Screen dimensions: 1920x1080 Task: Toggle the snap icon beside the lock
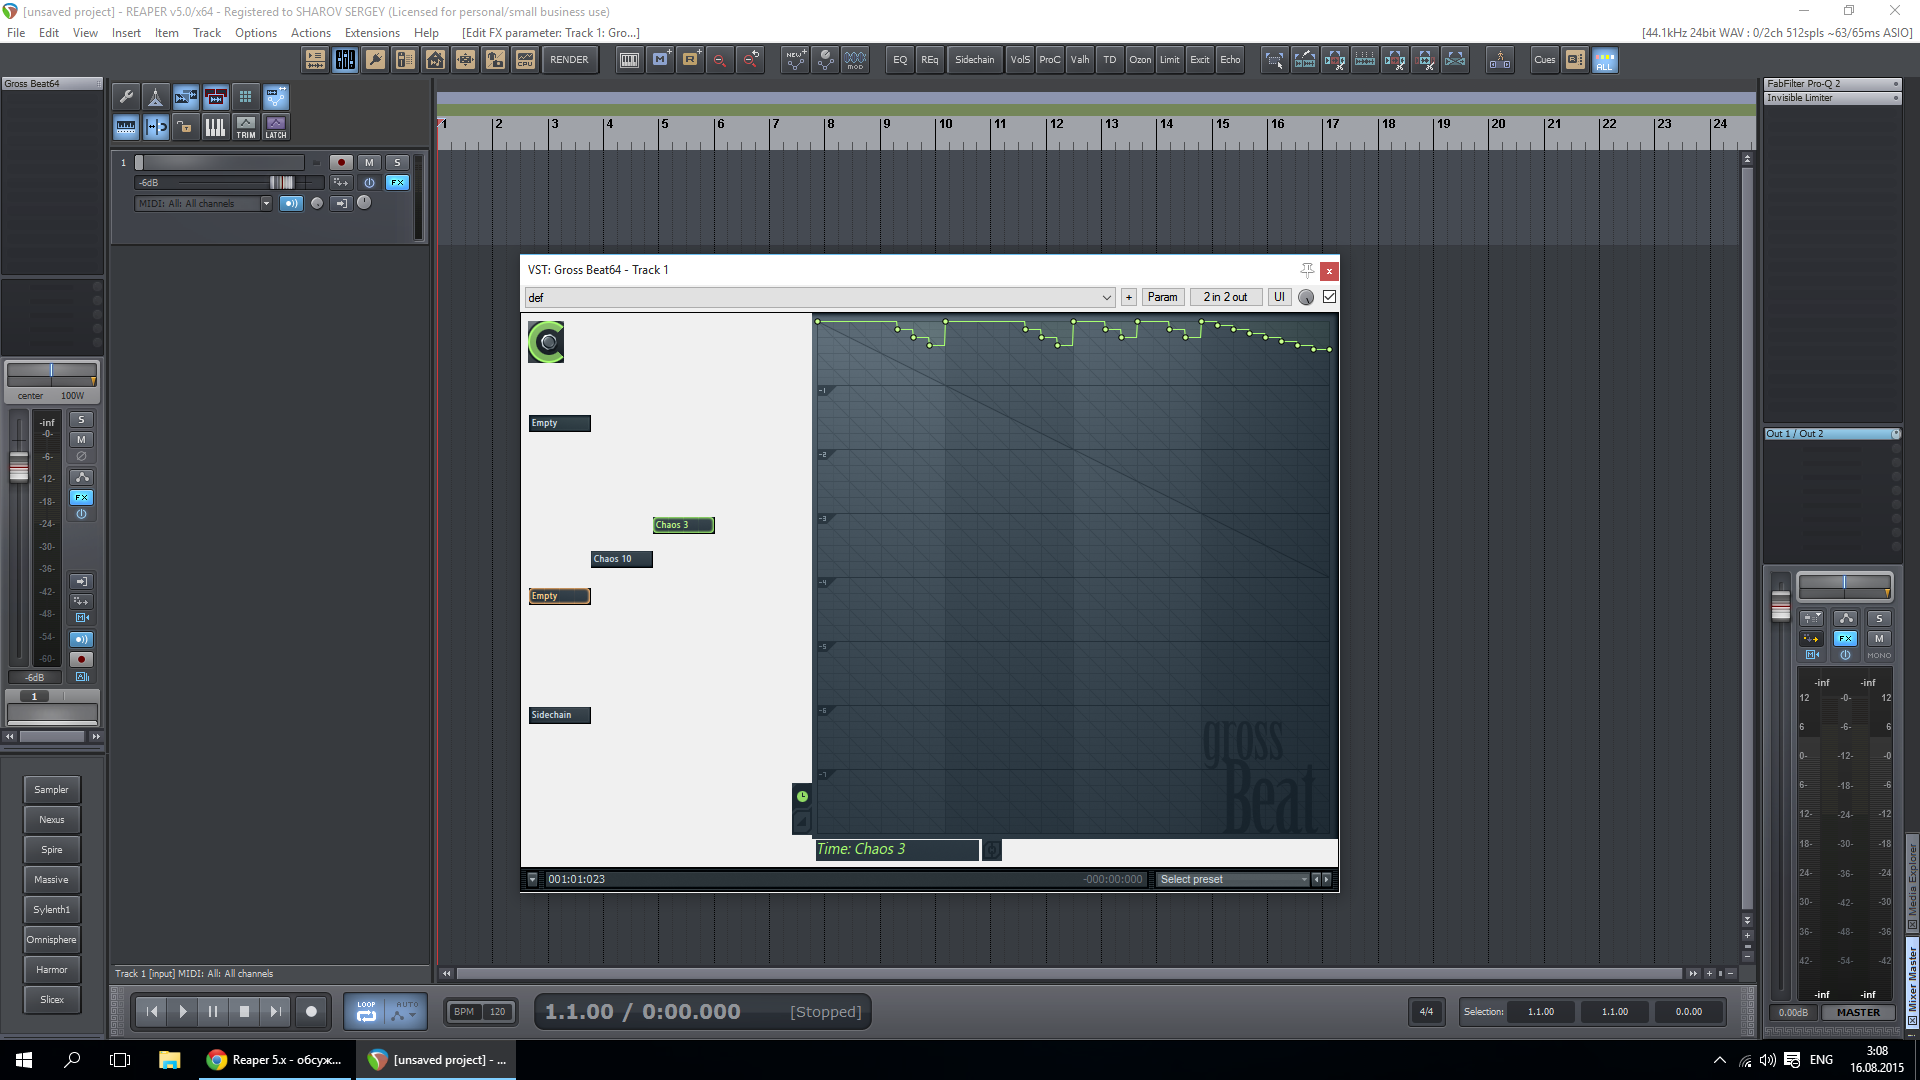click(156, 127)
